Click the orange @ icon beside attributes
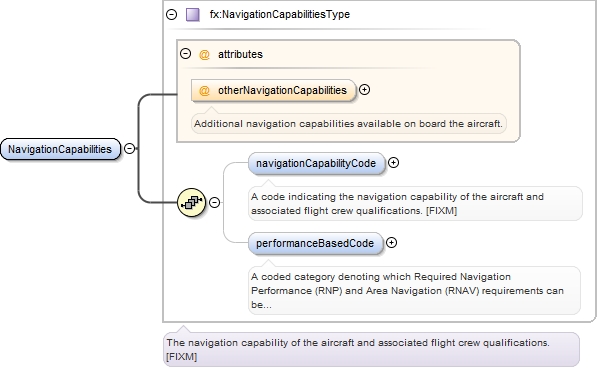Image resolution: width=598 pixels, height=370 pixels. 204,55
